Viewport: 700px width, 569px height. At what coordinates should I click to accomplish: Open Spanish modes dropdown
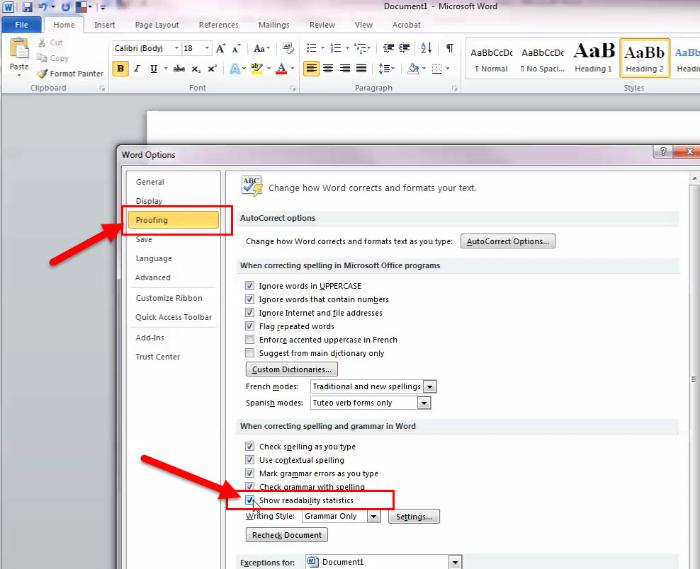coord(424,403)
